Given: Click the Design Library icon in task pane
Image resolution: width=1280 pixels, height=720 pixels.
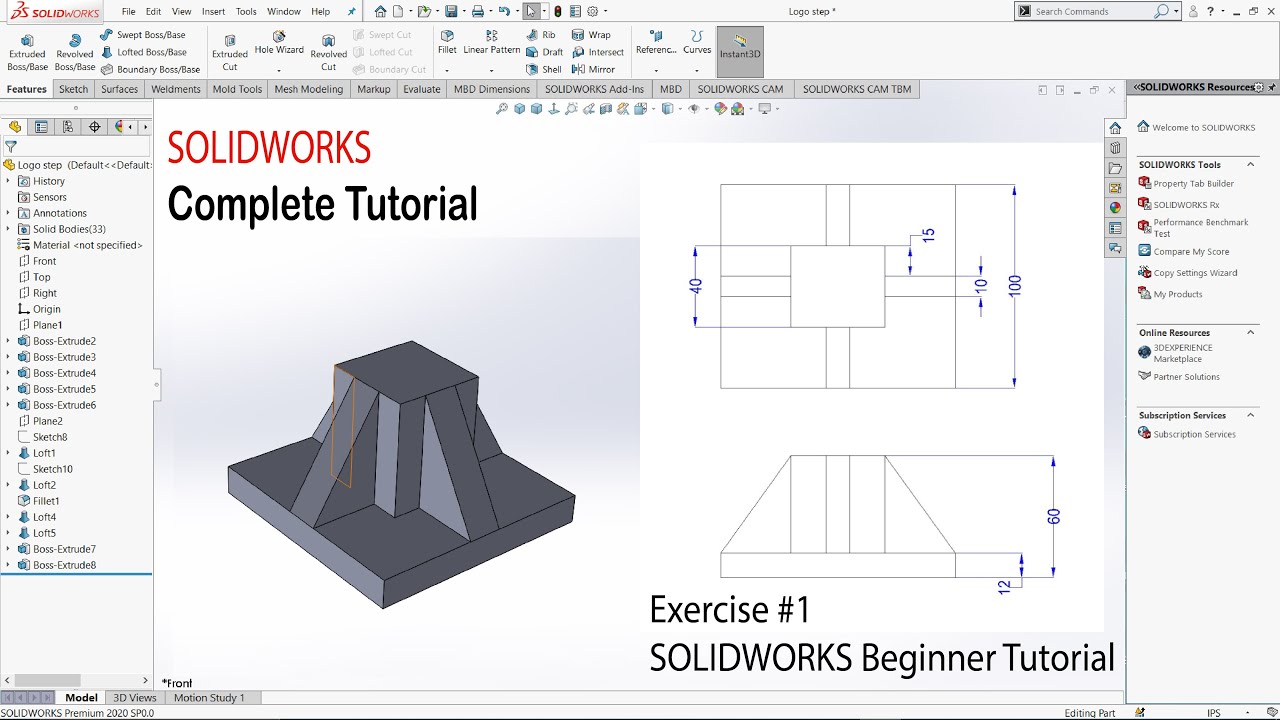Looking at the screenshot, I should click(1115, 148).
